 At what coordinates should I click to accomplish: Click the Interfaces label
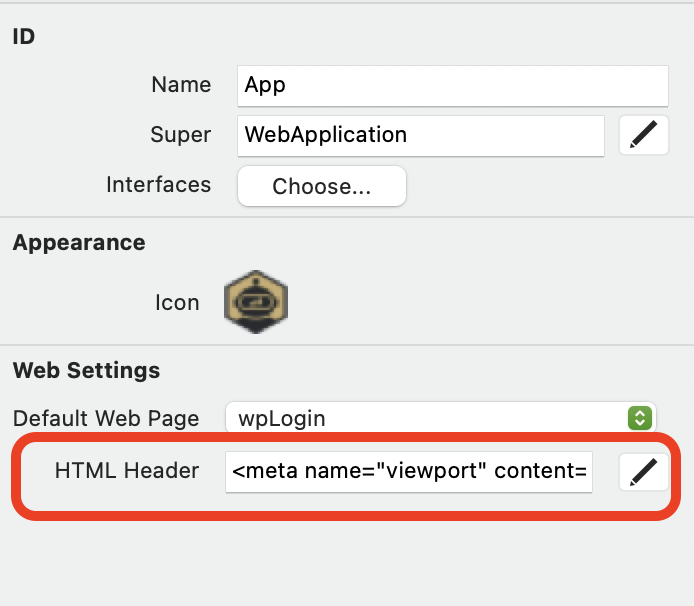[x=158, y=185]
